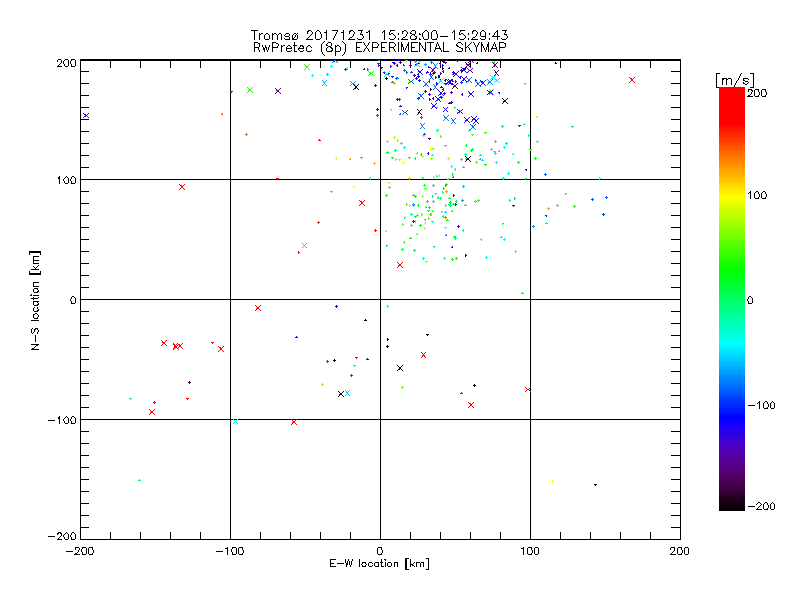Click the lone yellow dot in the plot's lower-right cell
Viewport: 800px width, 600px height.
553,481
